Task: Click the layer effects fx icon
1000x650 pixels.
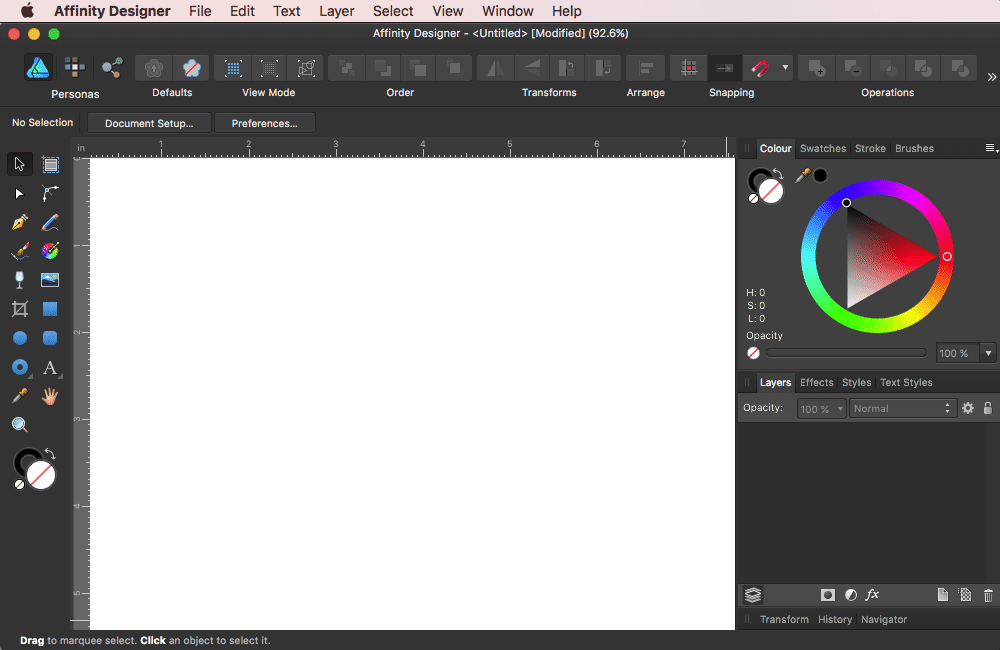Action: coord(872,595)
